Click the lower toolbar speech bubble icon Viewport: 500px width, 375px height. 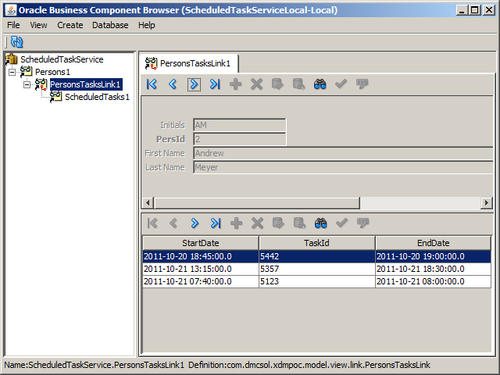[363, 223]
